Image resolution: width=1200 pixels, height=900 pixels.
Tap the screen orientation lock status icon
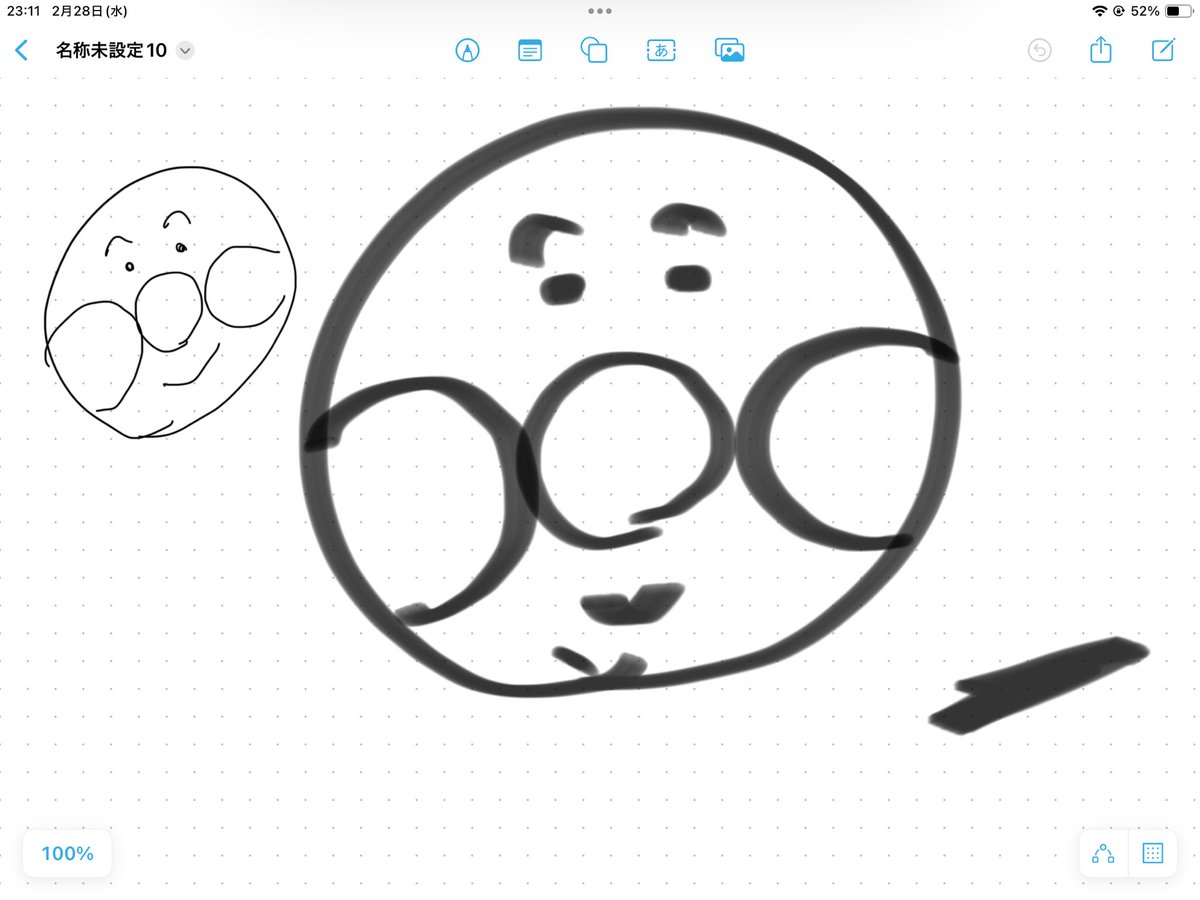(1119, 11)
